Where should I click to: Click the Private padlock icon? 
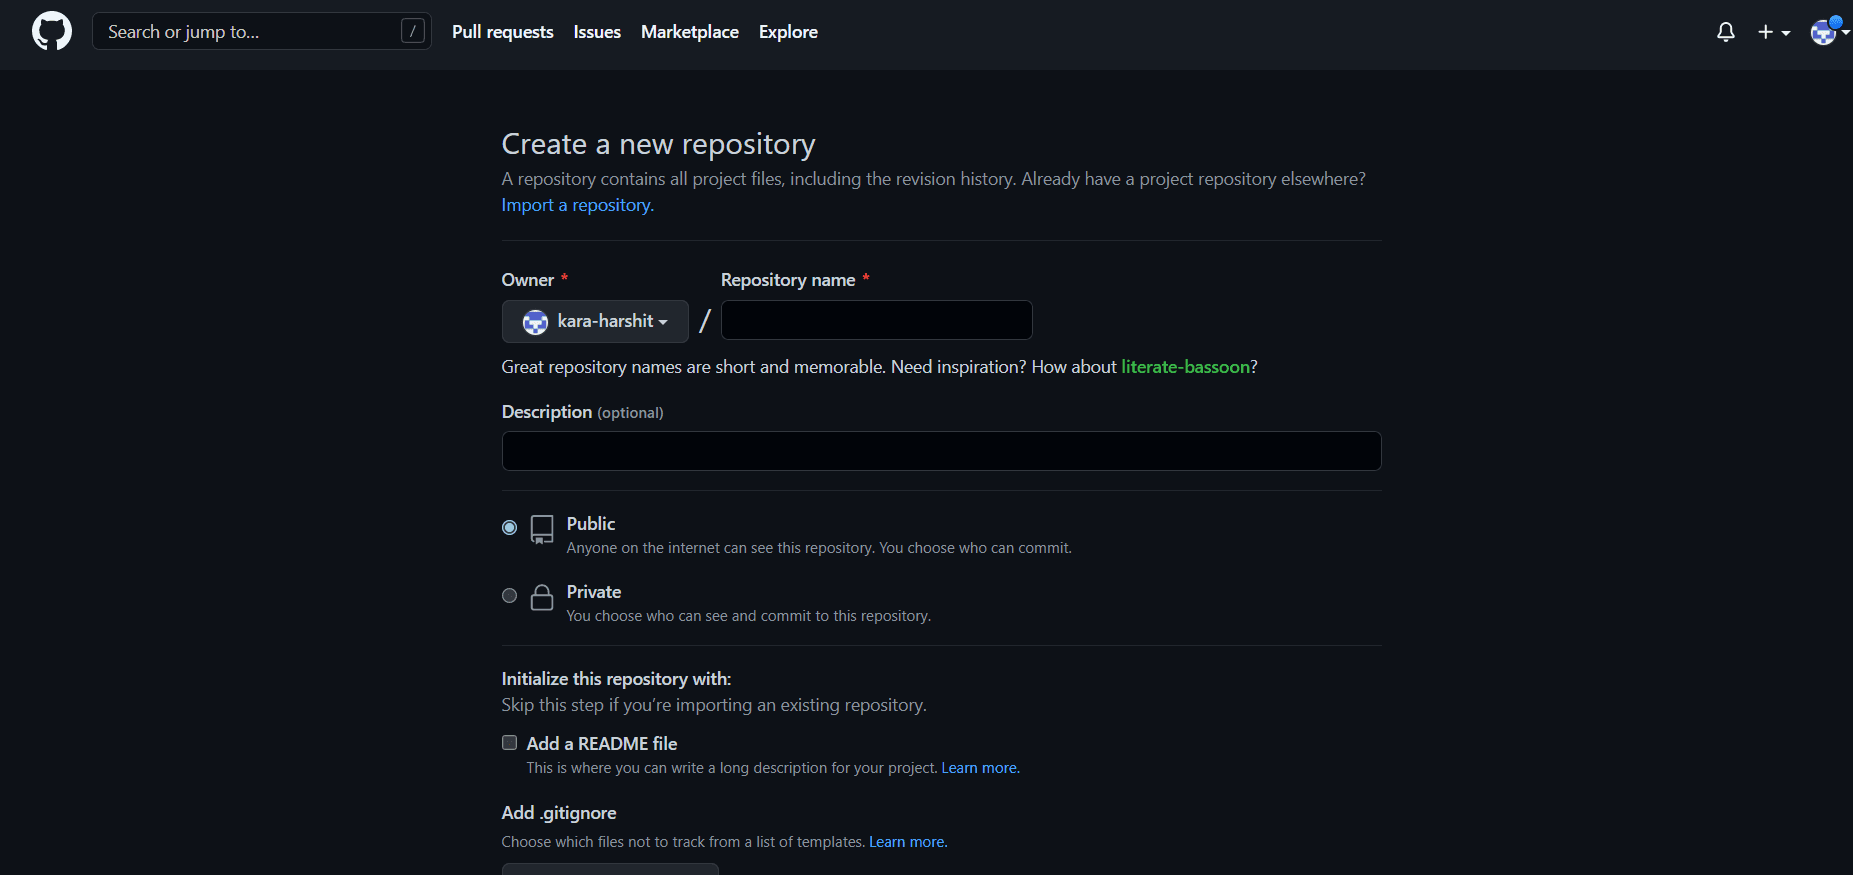542,597
